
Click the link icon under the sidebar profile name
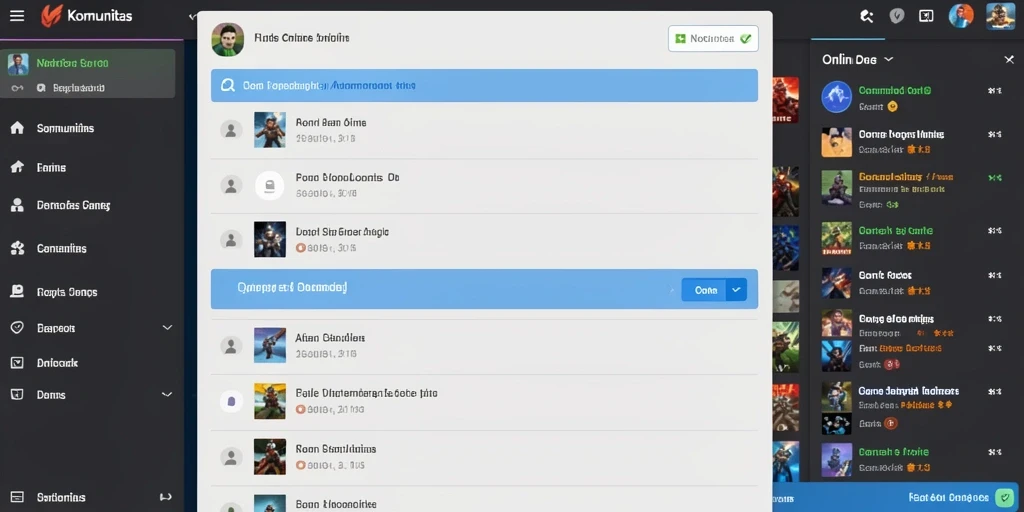coord(18,88)
